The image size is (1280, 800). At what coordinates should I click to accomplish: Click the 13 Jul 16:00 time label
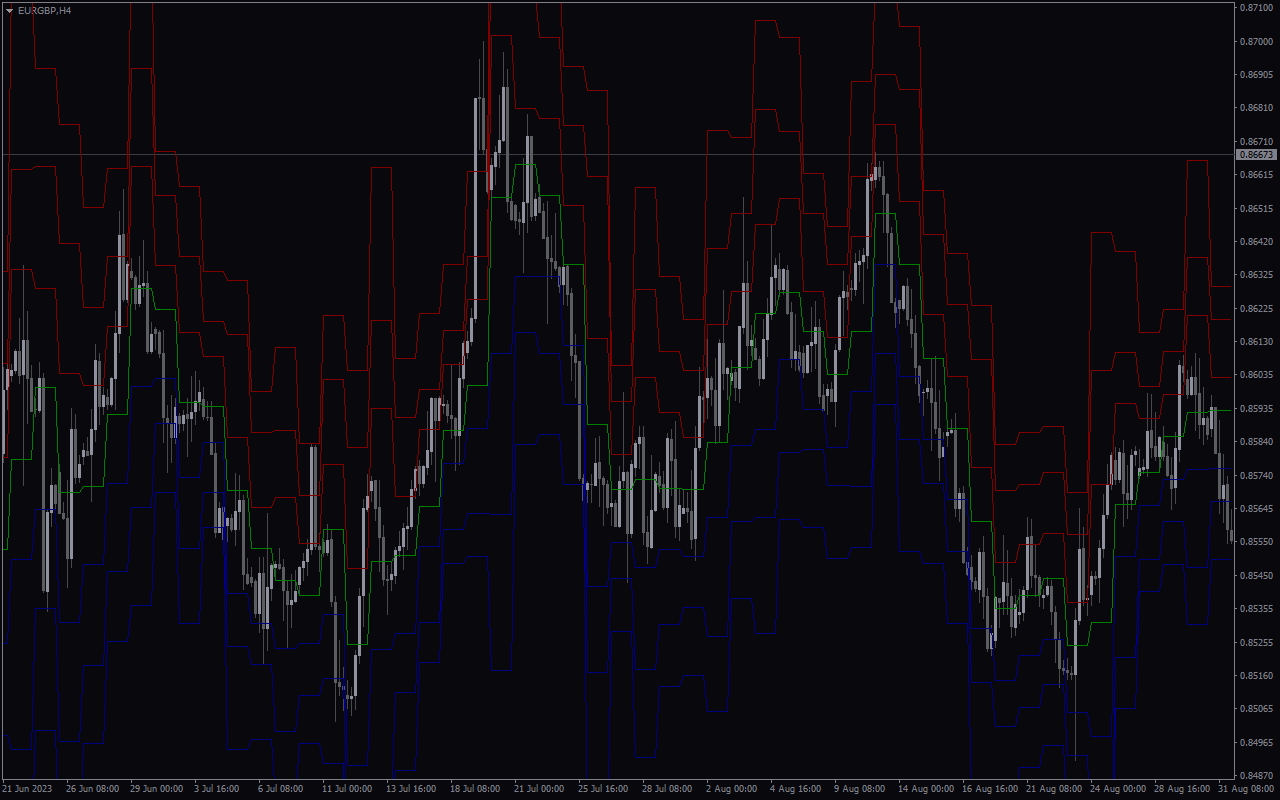[x=410, y=789]
